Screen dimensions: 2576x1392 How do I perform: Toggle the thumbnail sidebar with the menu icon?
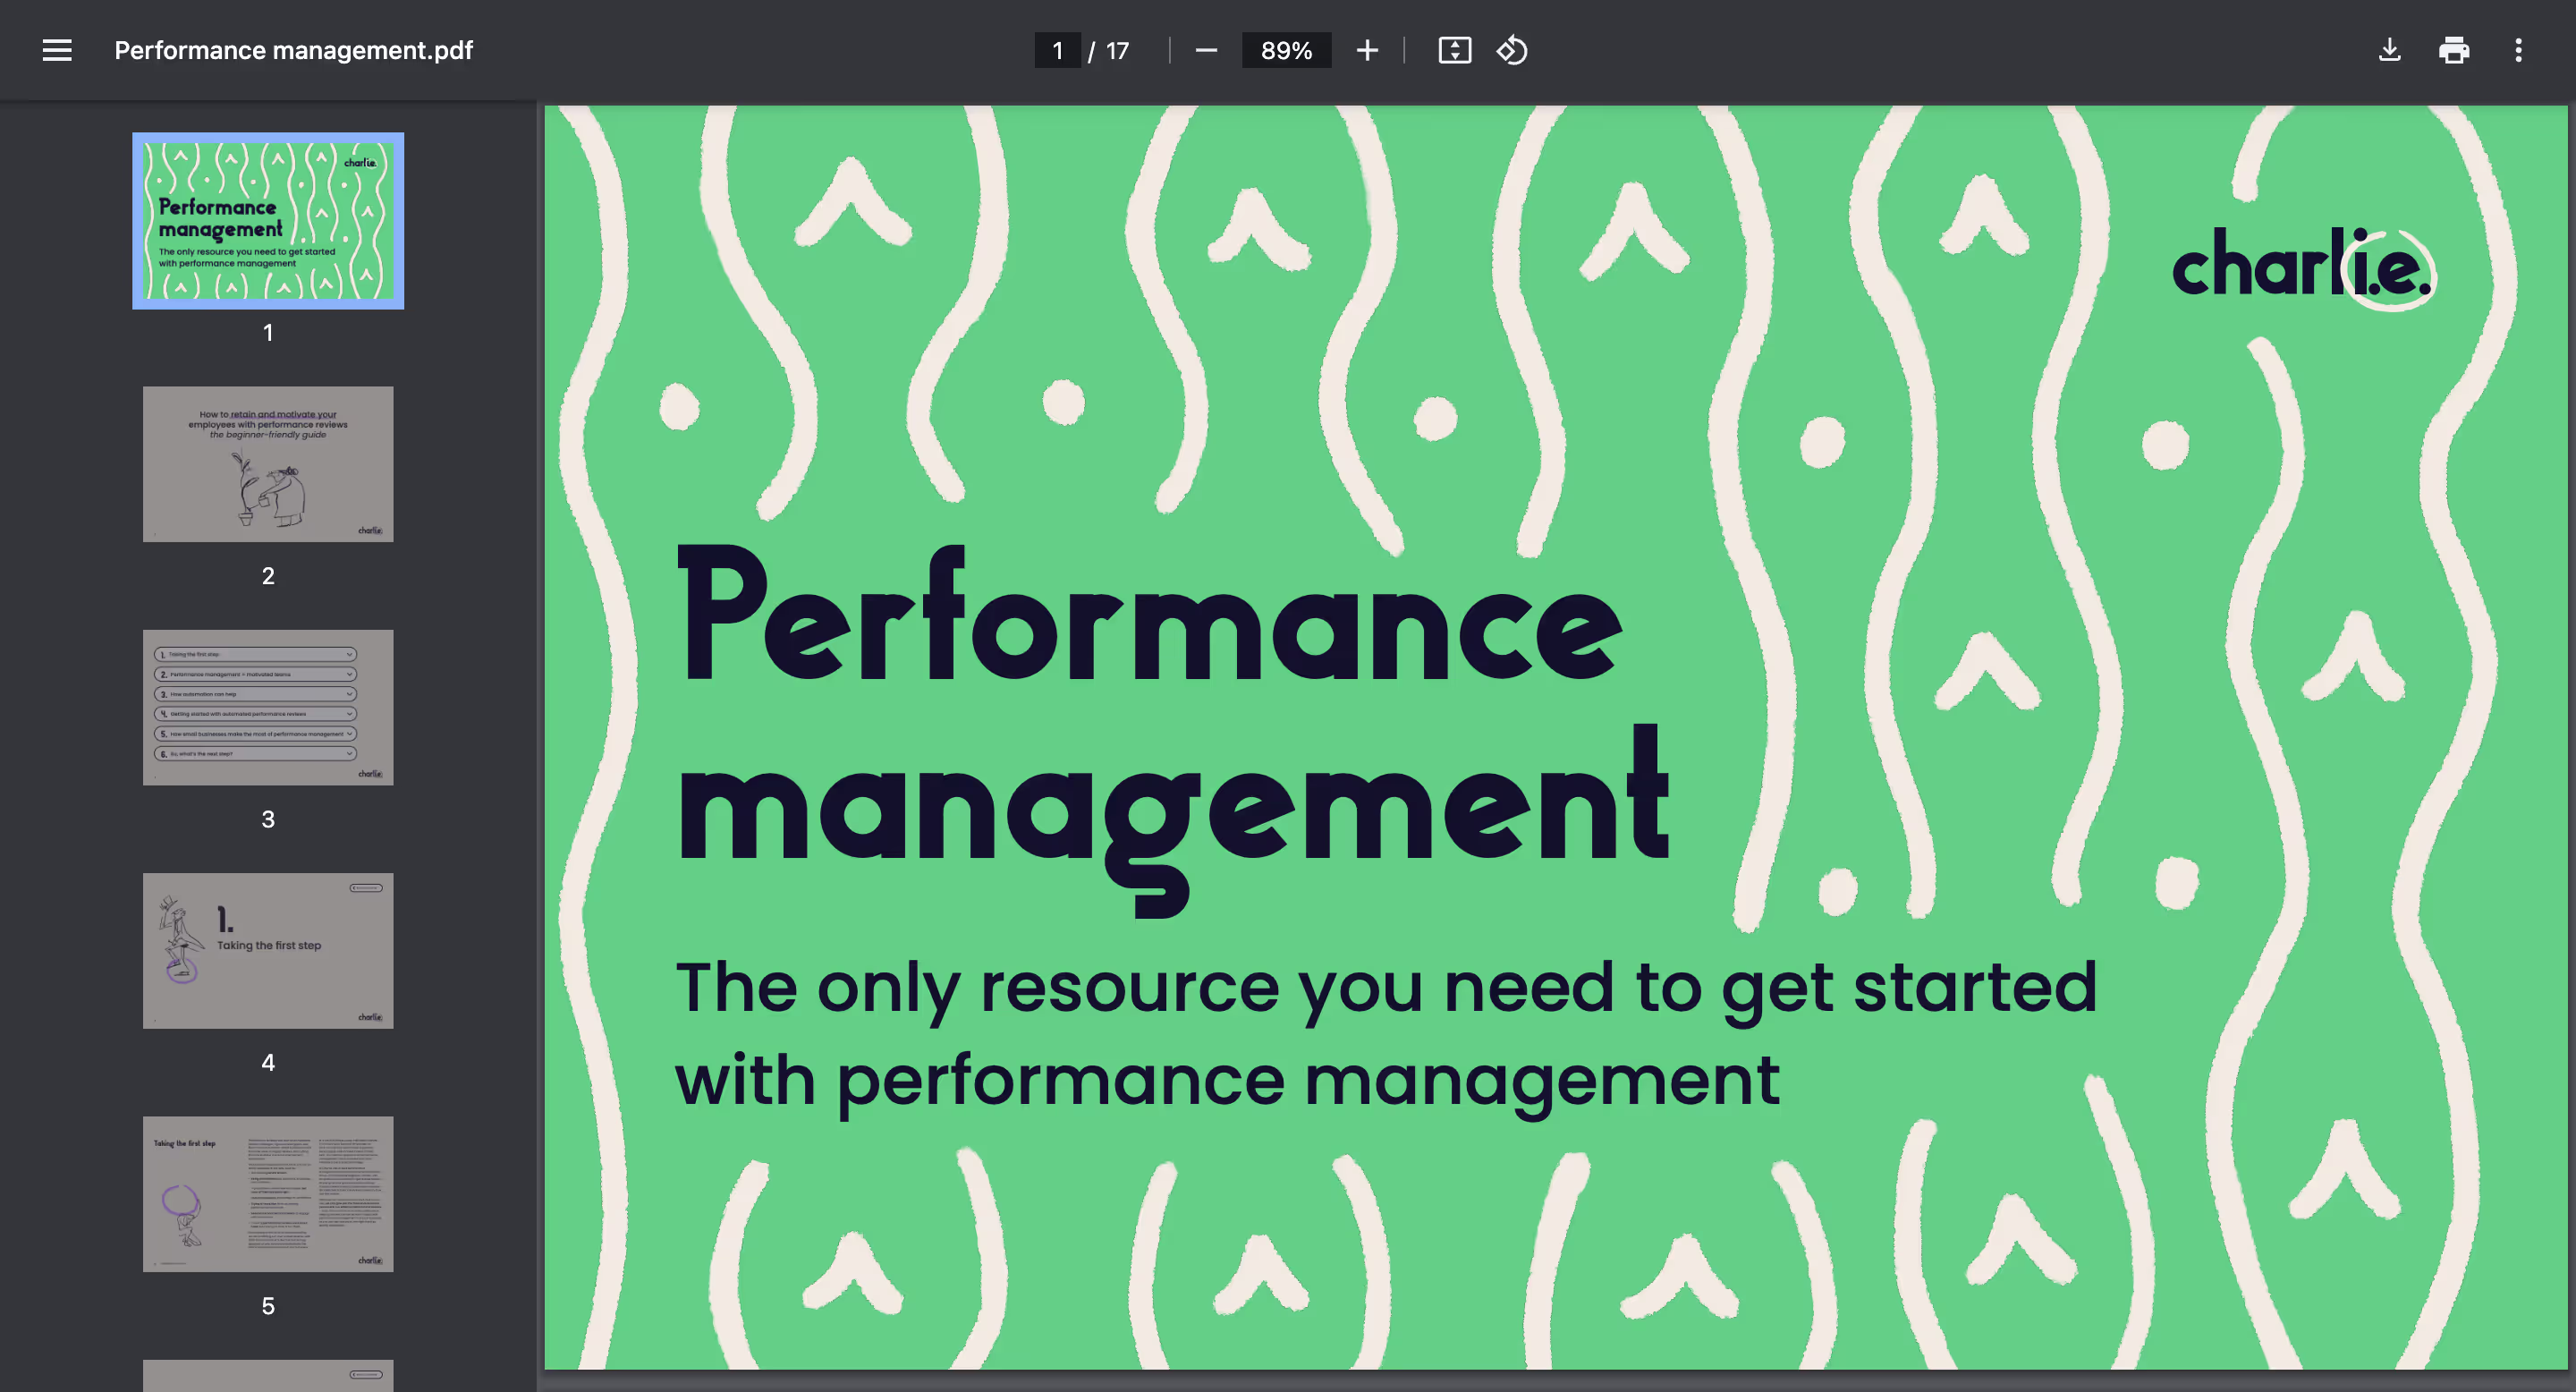point(57,50)
